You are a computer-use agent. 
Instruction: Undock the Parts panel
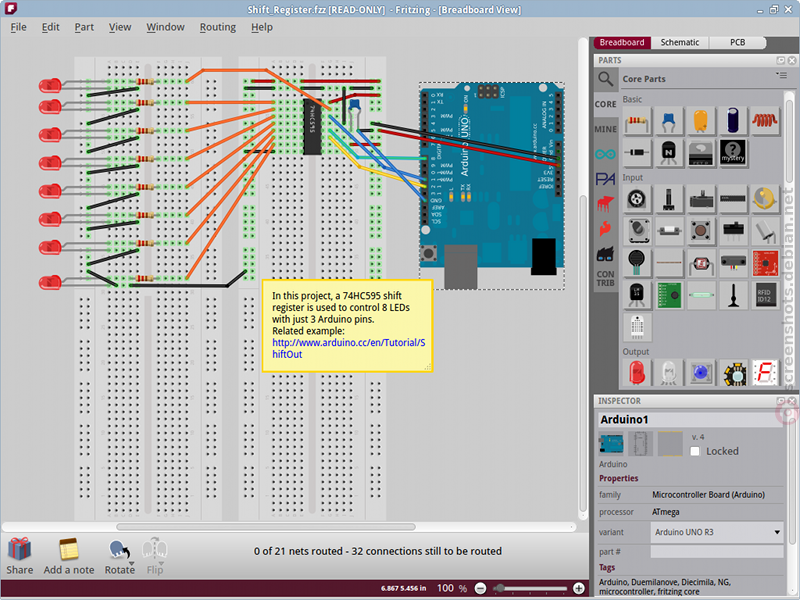click(x=781, y=60)
